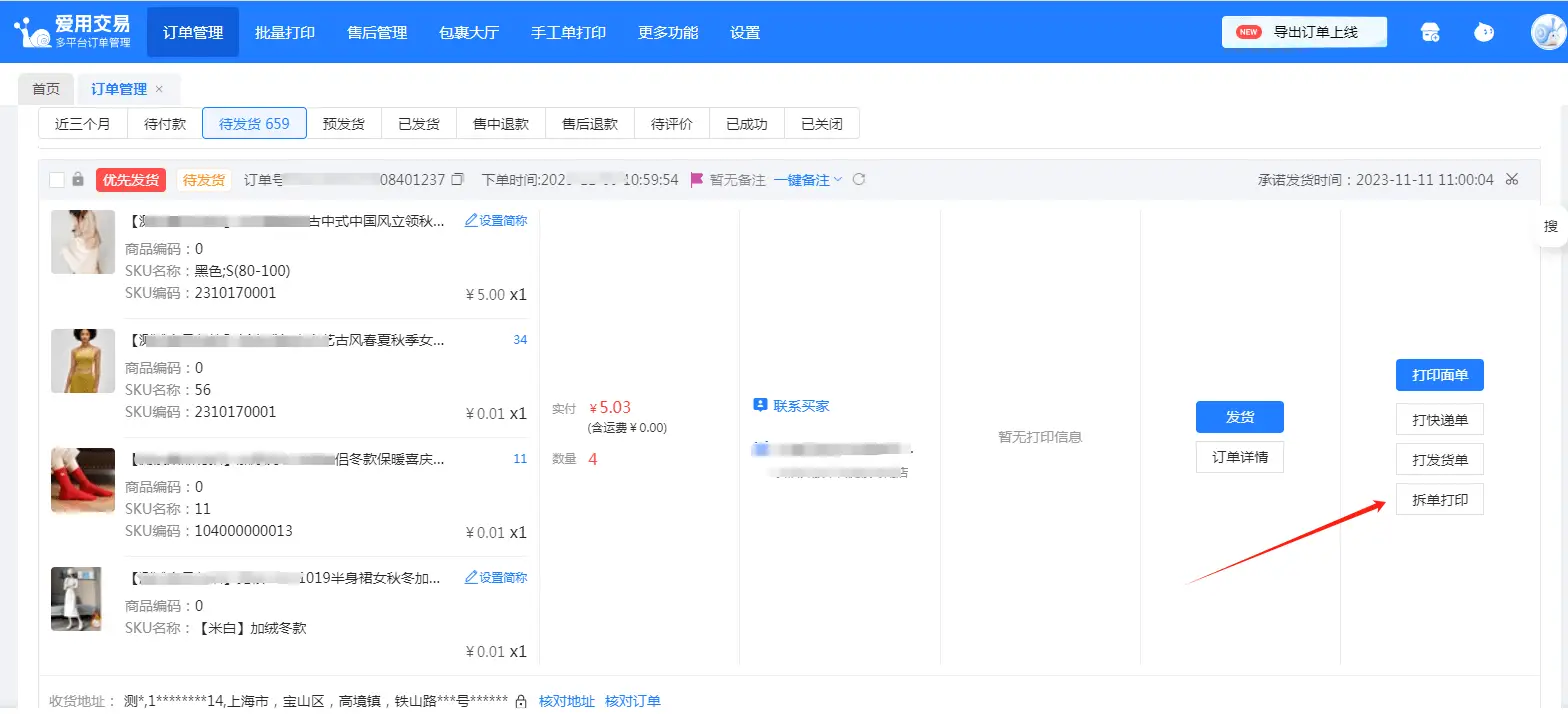Screen dimensions: 1568x714
Task: Click the 拆单打印 button
Action: 1440,499
